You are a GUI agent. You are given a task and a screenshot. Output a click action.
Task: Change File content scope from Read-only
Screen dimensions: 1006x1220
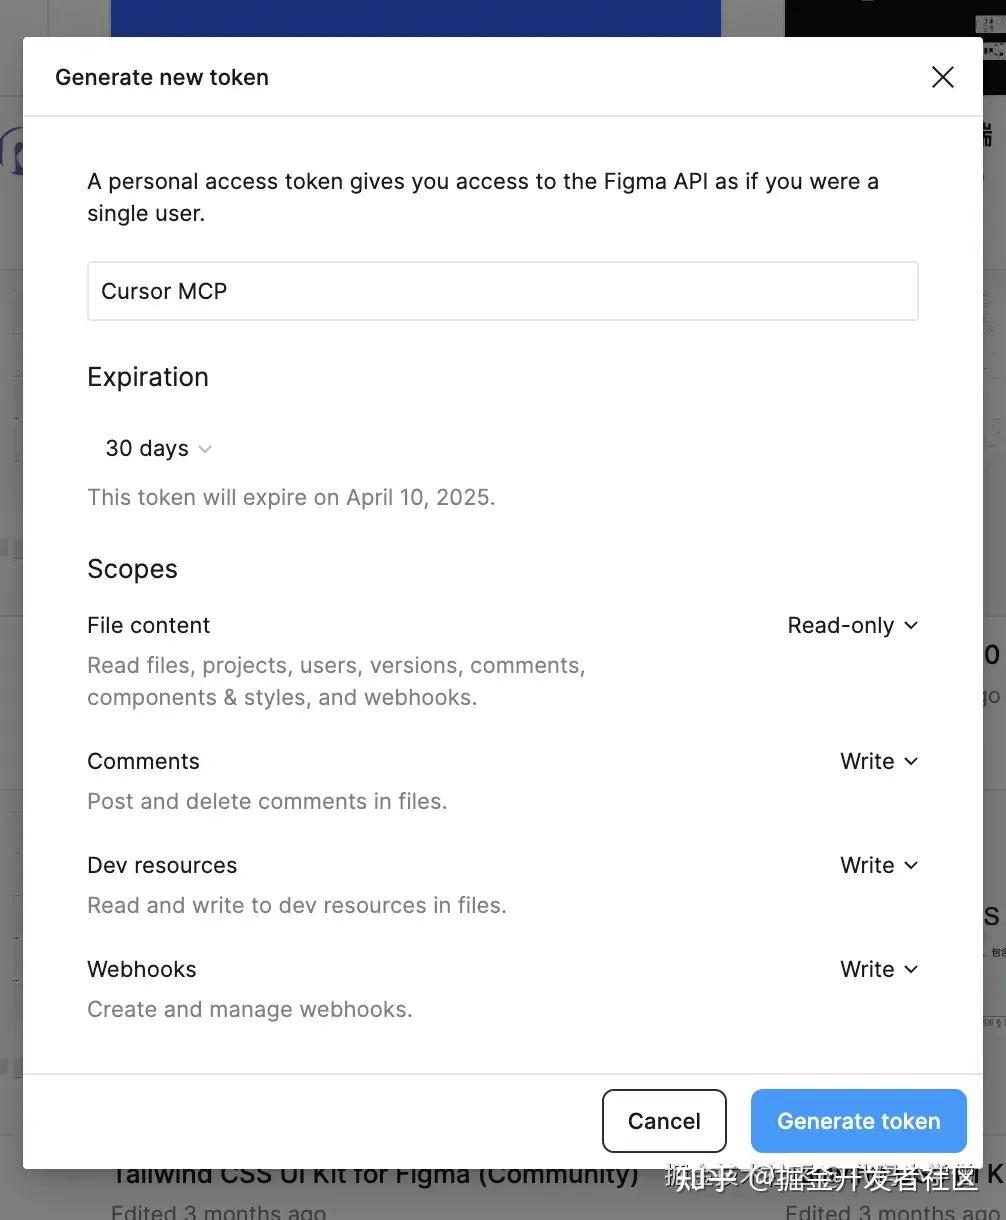tap(850, 625)
